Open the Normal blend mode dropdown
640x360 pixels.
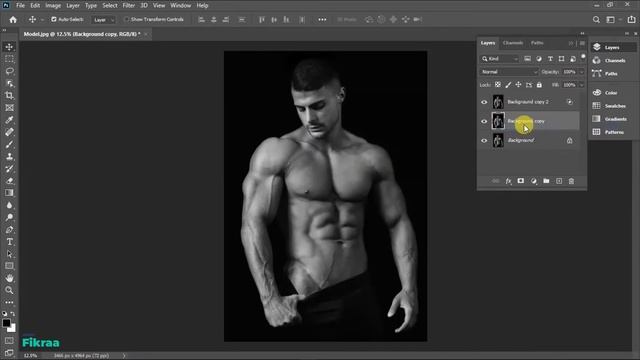point(509,72)
